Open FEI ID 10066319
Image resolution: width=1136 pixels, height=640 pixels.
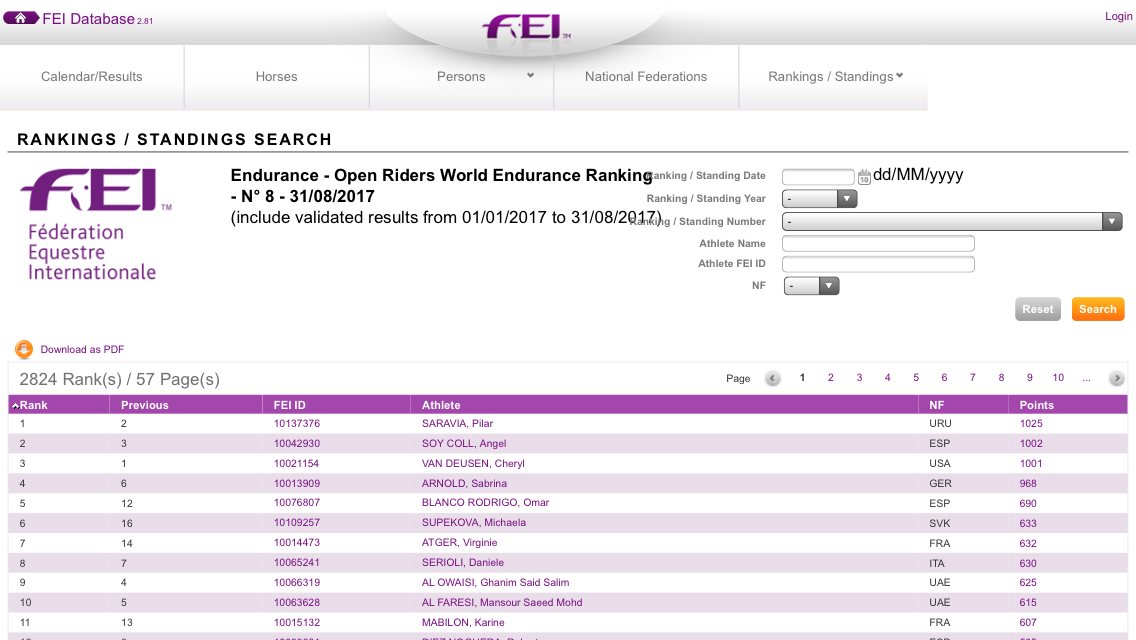coord(296,582)
